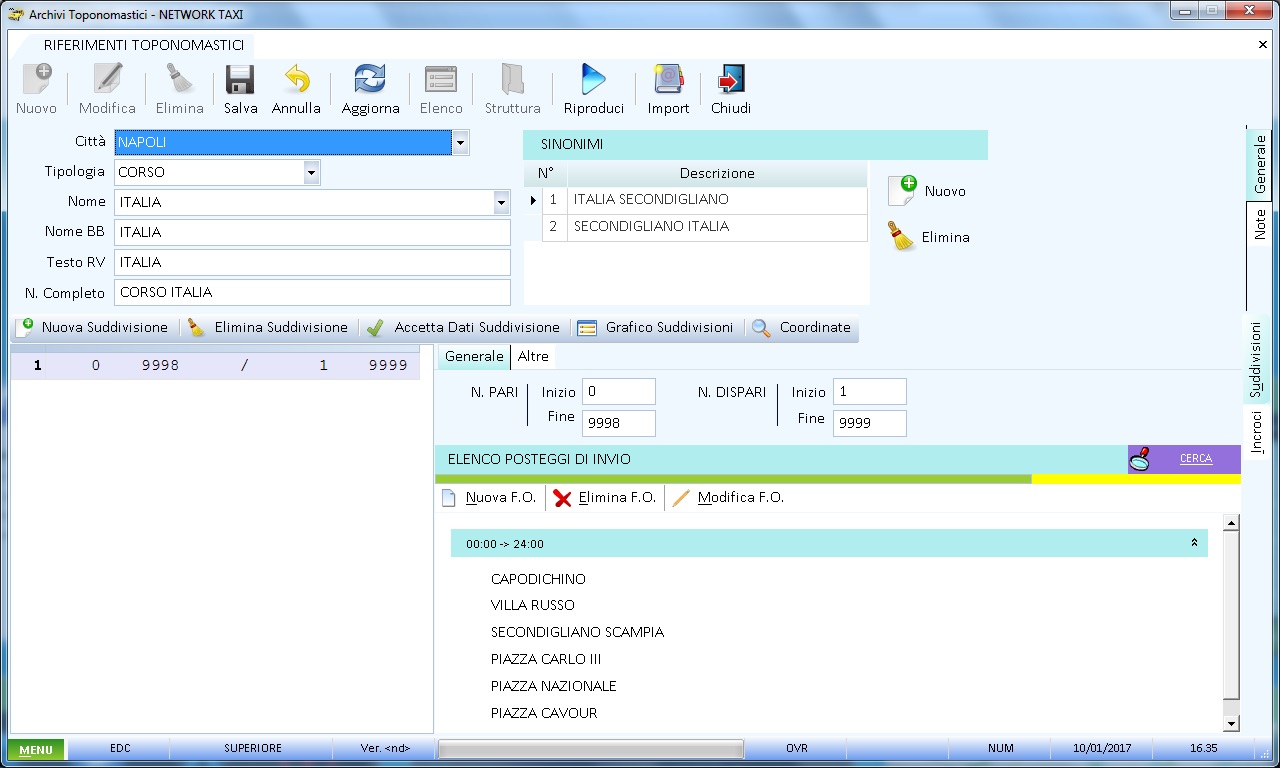The height and width of the screenshot is (768, 1280).
Task: Click the bottom horizontal scrollbar thumb
Action: (590, 749)
